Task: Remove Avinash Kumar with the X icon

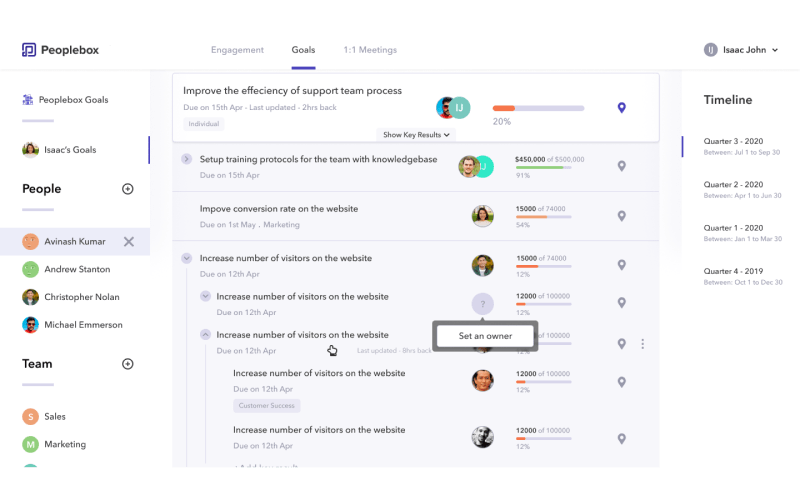Action: pyautogui.click(x=128, y=241)
